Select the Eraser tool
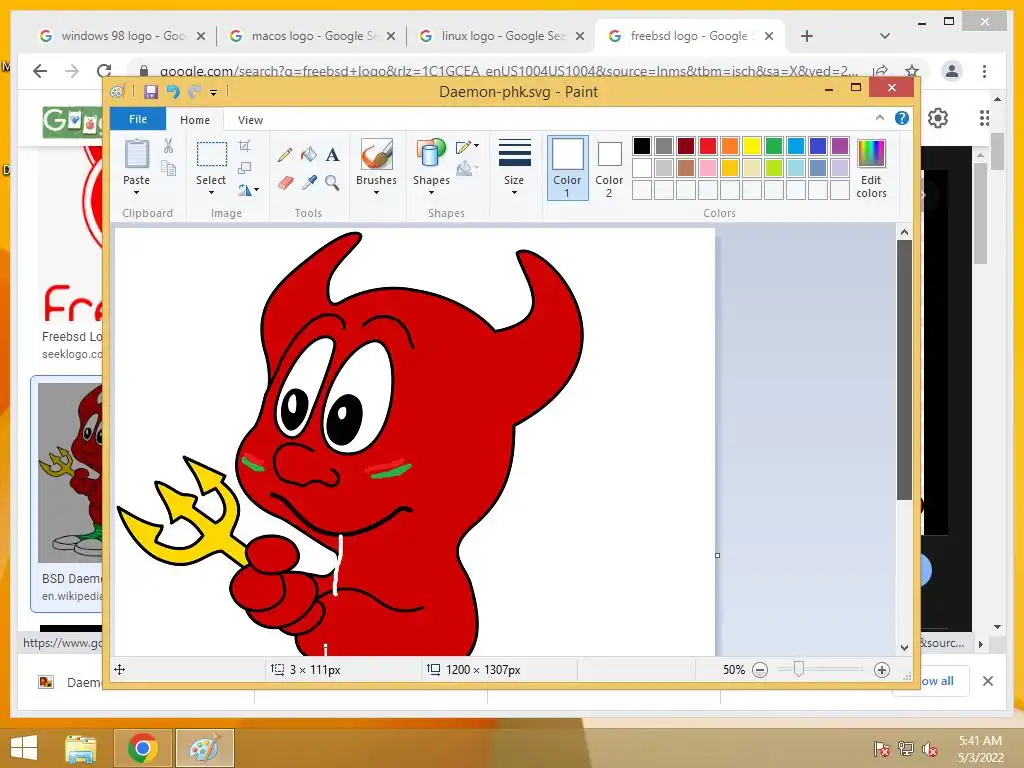 point(285,182)
